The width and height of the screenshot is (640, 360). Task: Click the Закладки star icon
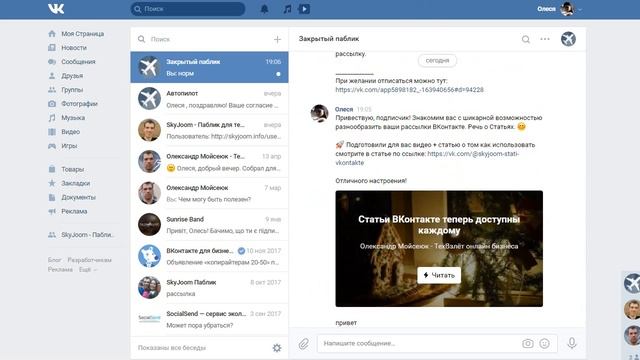[52, 183]
